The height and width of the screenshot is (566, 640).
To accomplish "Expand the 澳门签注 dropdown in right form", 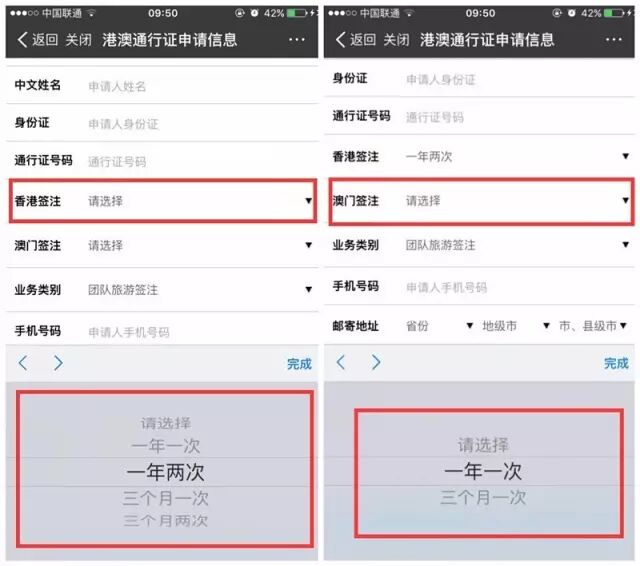I will coord(481,201).
